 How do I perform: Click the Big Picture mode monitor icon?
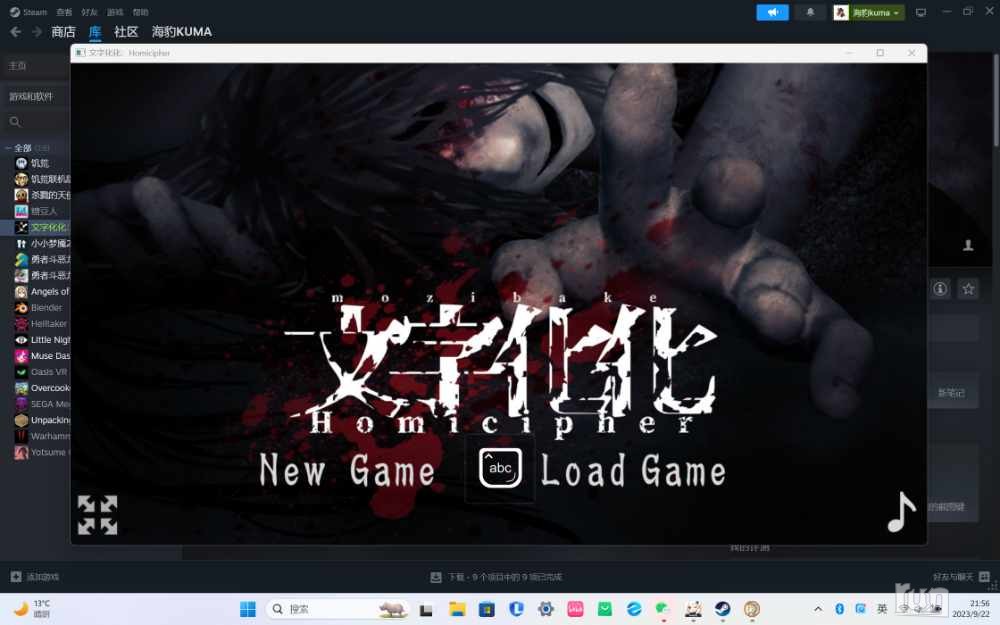920,13
